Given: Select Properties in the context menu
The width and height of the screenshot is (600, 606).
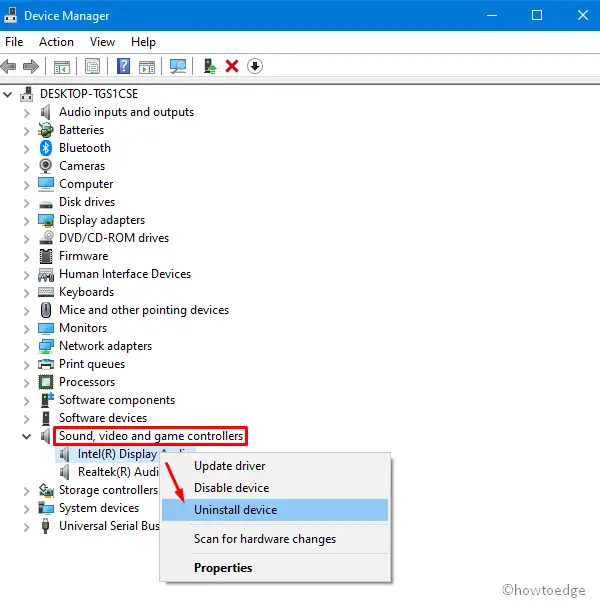Looking at the screenshot, I should coord(223,567).
